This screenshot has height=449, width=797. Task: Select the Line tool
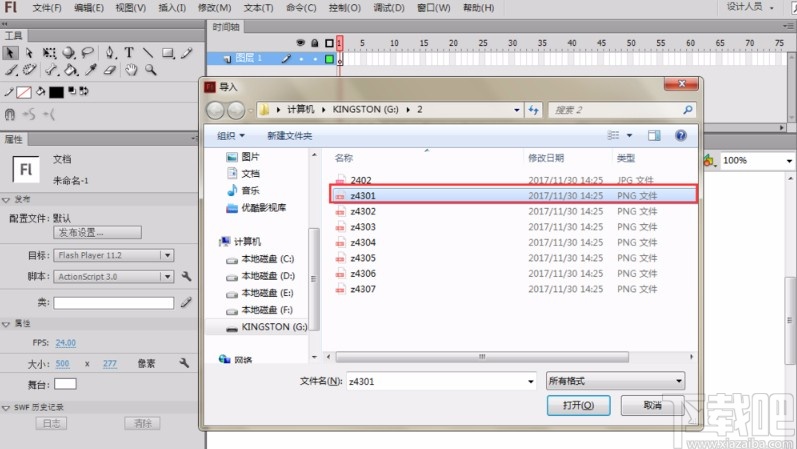148,52
